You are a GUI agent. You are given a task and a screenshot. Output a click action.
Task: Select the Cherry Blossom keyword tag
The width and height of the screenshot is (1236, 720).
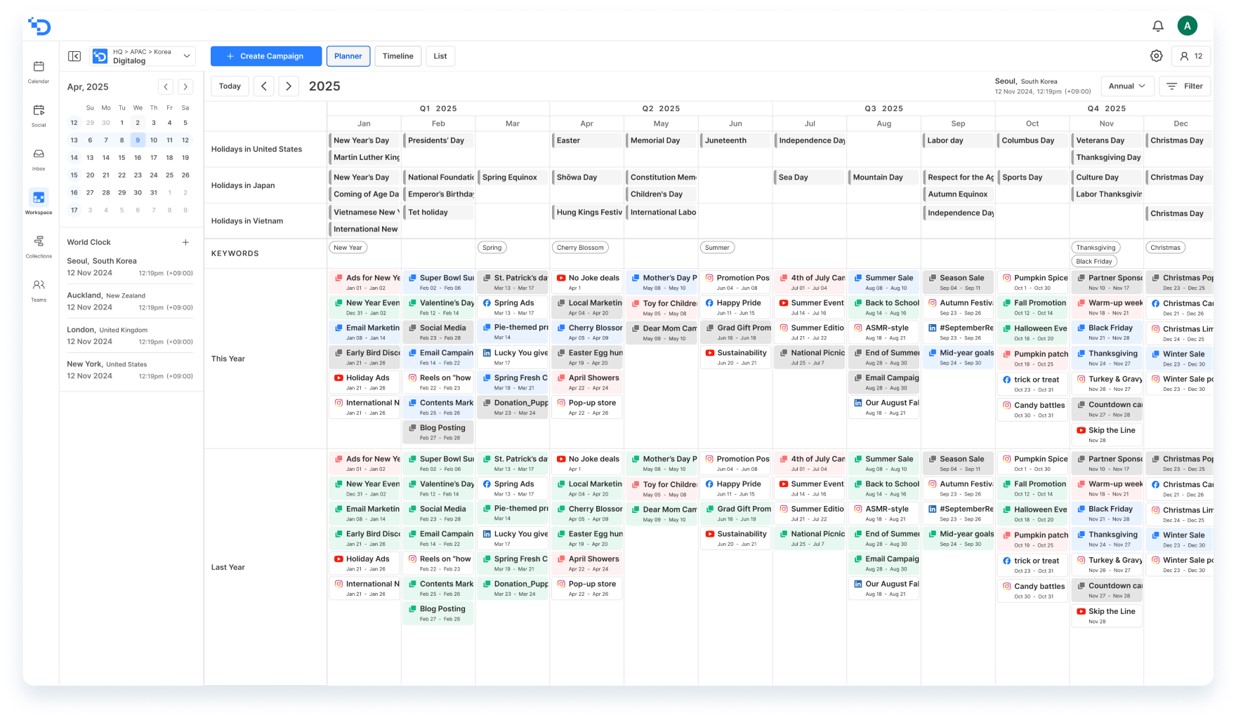coord(580,247)
